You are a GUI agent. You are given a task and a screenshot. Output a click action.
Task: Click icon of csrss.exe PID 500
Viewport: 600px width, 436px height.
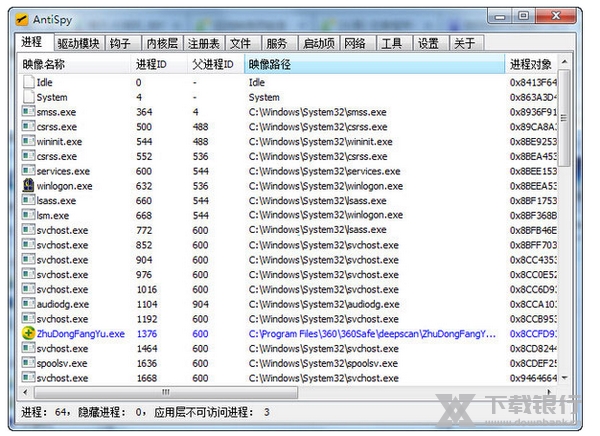pos(28,126)
